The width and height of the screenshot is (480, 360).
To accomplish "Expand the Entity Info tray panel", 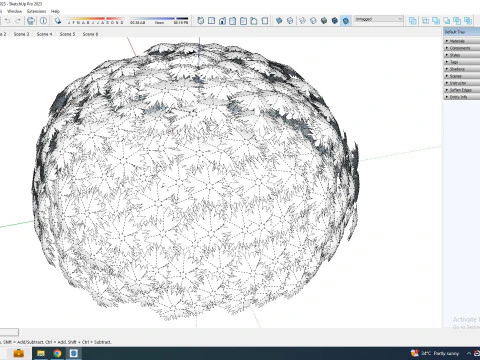I will [x=462, y=97].
